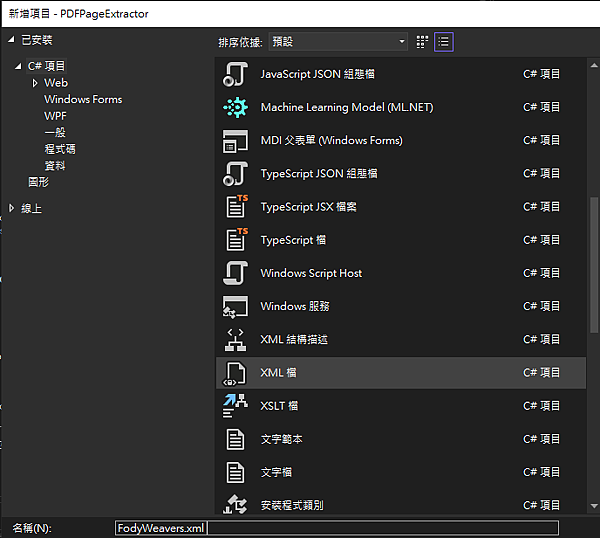The image size is (600, 538).
Task: Click the 'TypeScript 檔' template name
Action: coord(293,240)
